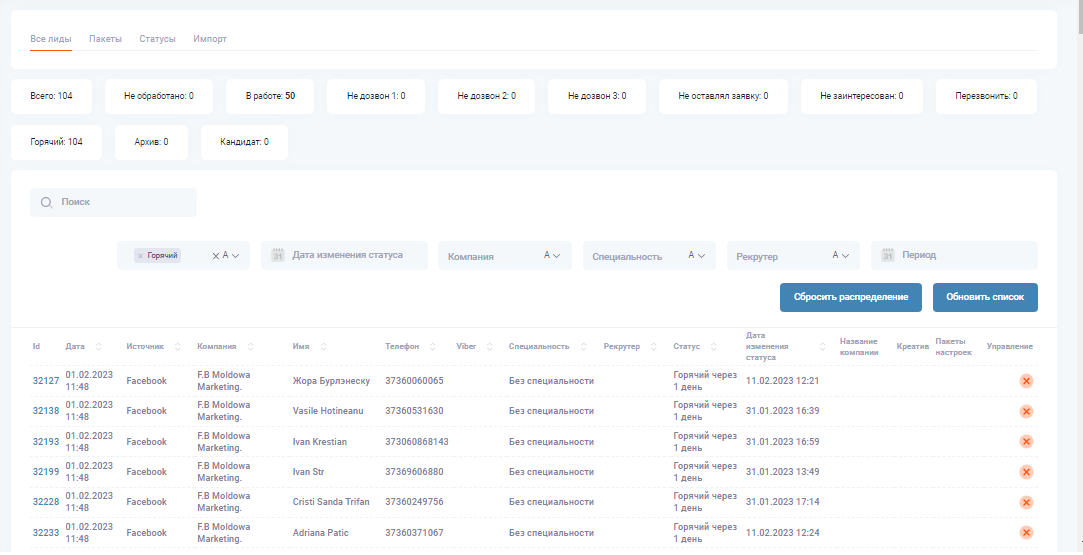The image size is (1083, 555).
Task: Open calendar in Дата изменения статуса field
Action: tap(279, 256)
